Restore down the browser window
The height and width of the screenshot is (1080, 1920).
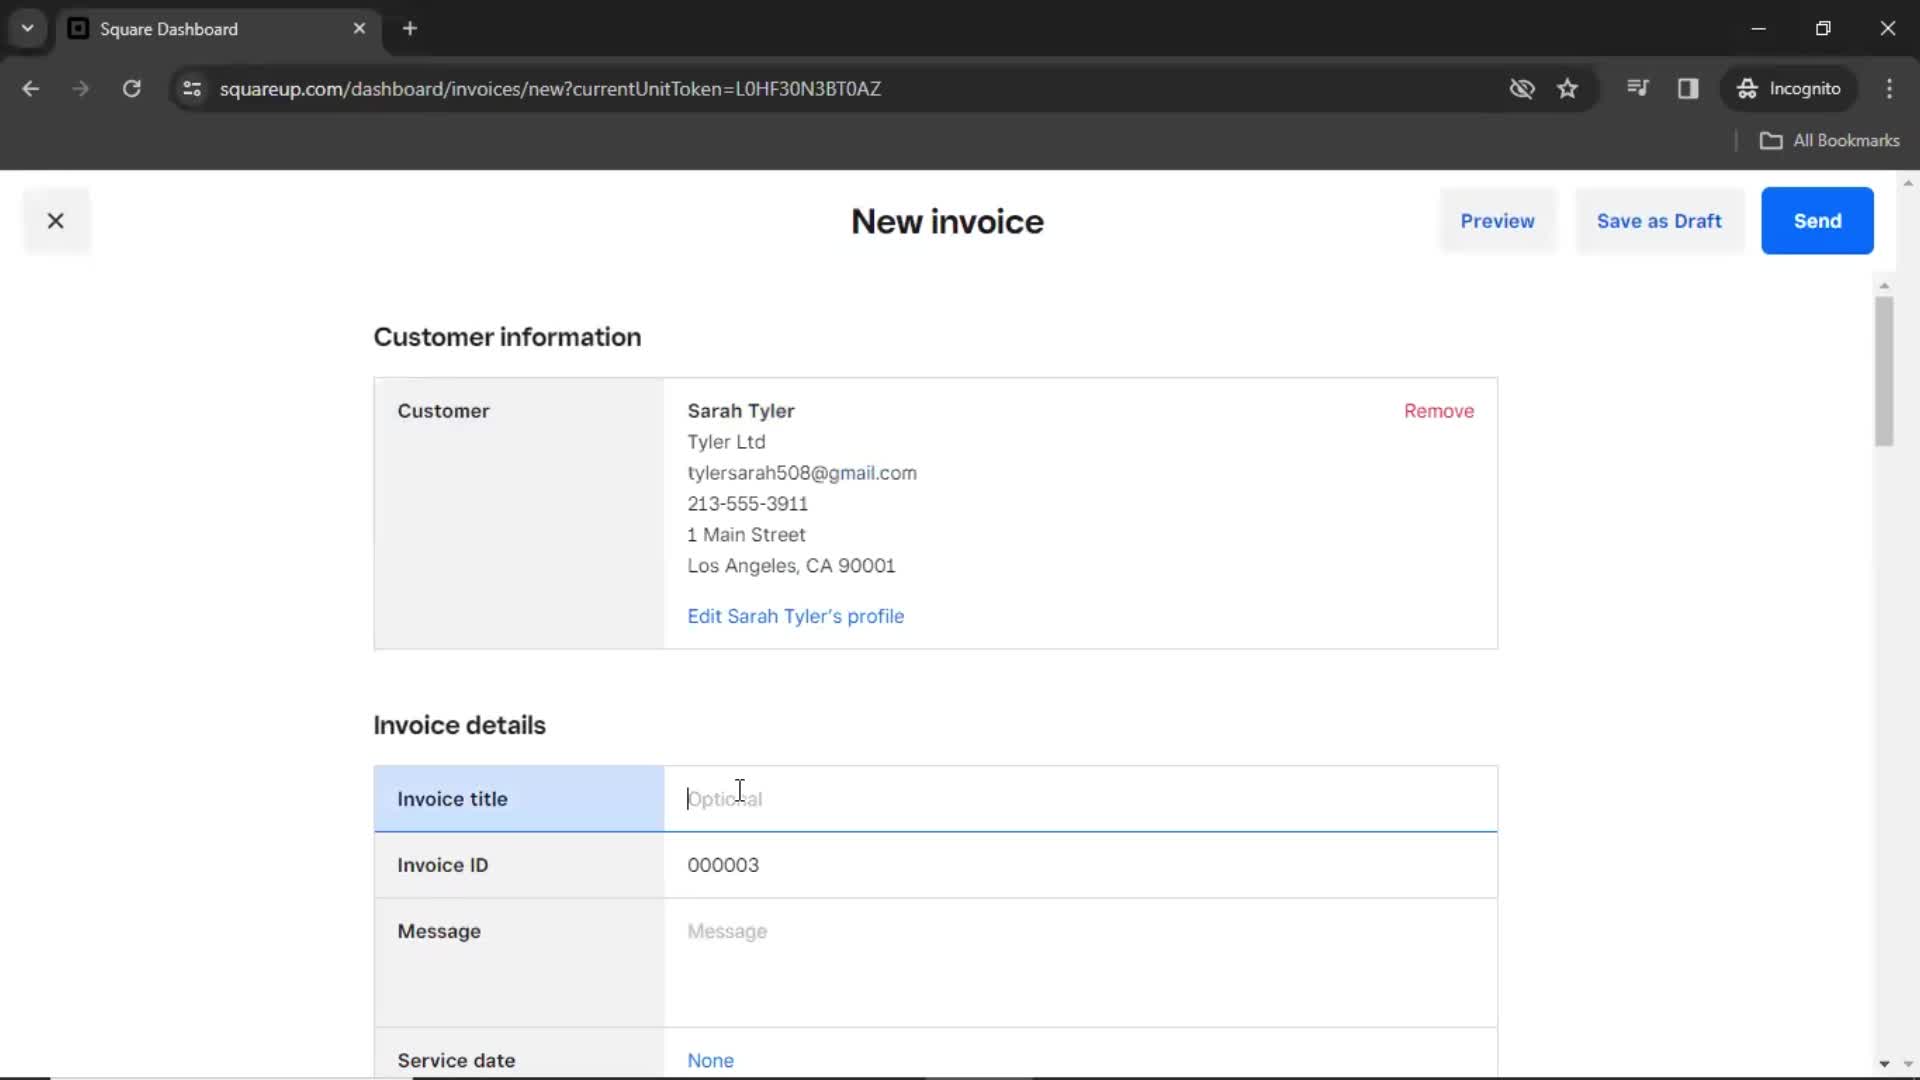point(1823,29)
